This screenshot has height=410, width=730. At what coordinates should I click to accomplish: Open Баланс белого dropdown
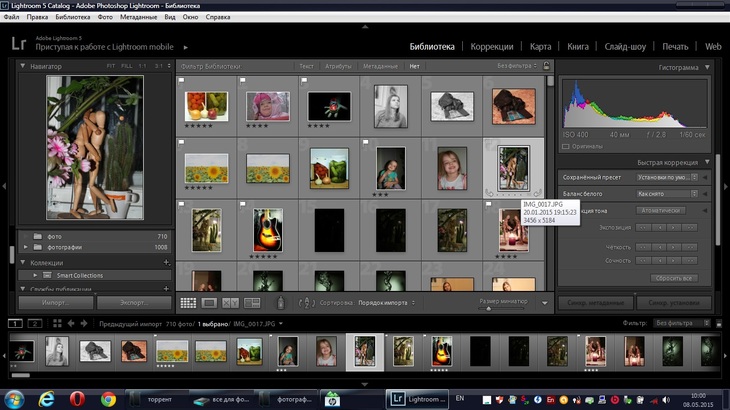(667, 194)
